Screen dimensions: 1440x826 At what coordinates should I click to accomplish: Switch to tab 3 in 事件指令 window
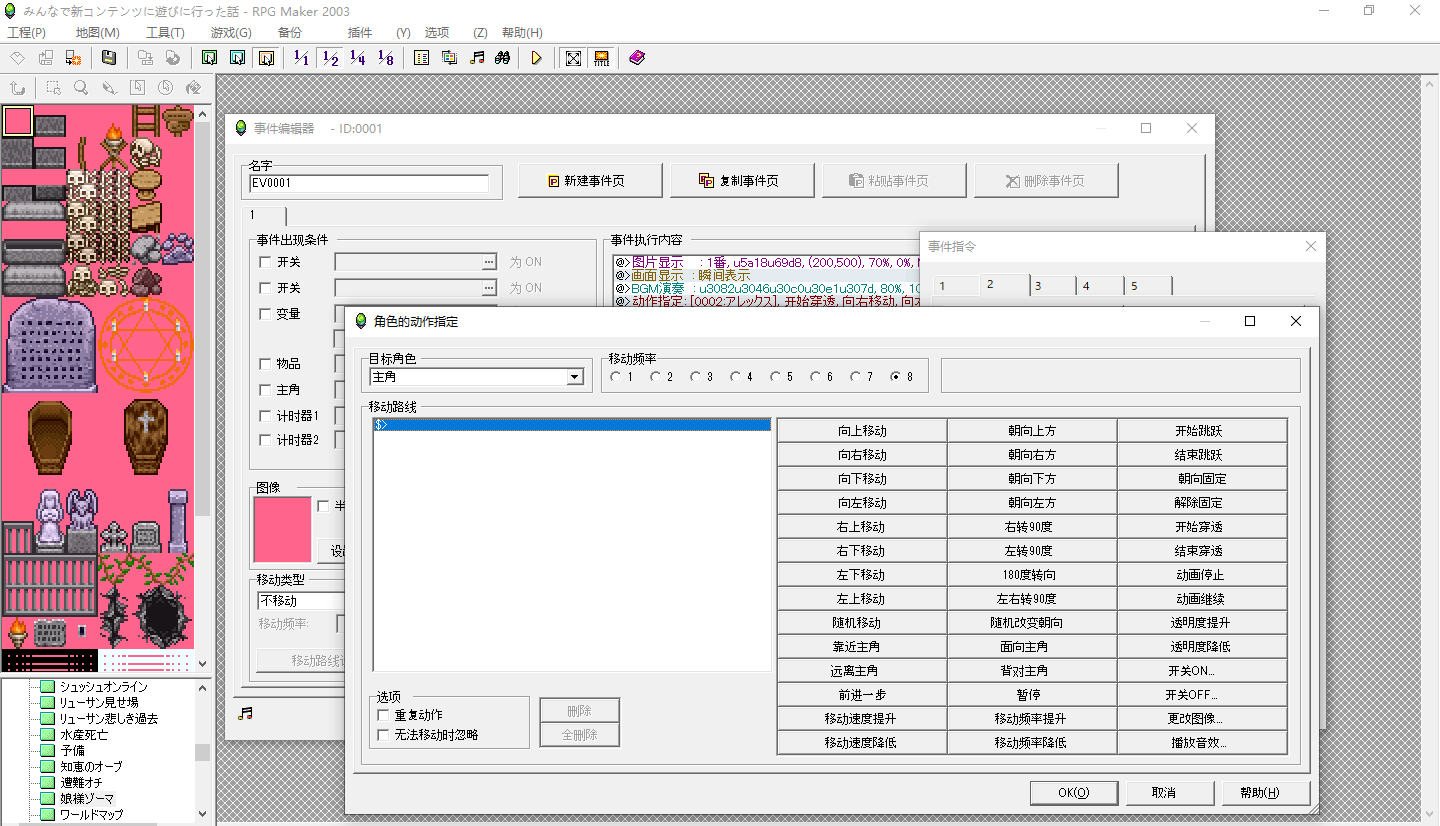click(1052, 286)
